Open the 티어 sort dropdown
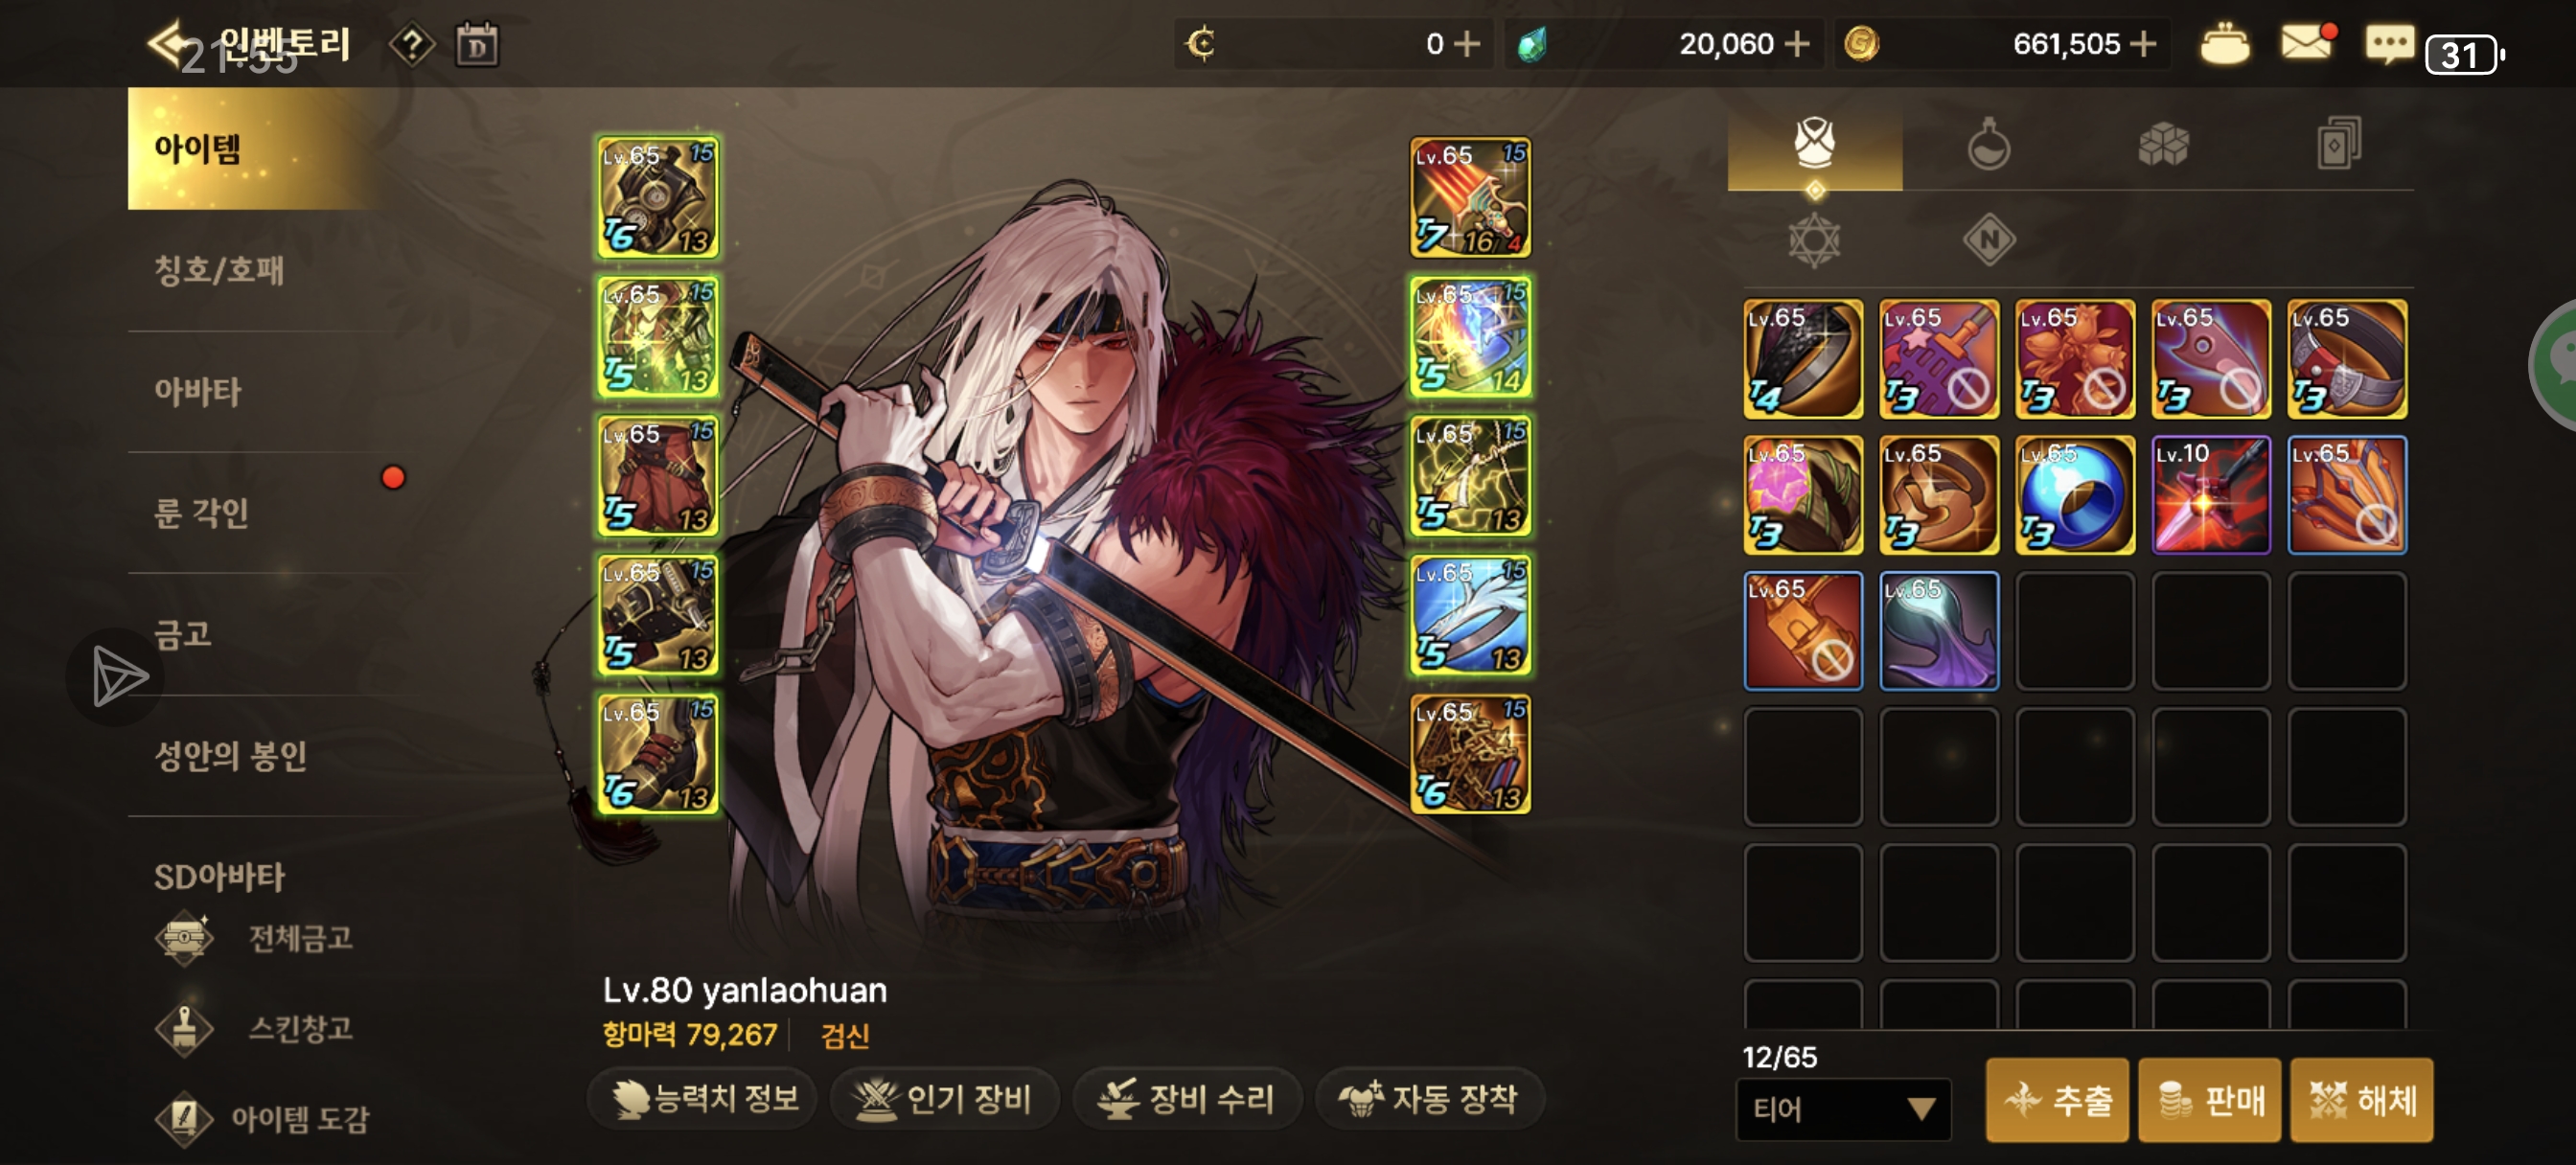2576x1165 pixels. click(1843, 1108)
